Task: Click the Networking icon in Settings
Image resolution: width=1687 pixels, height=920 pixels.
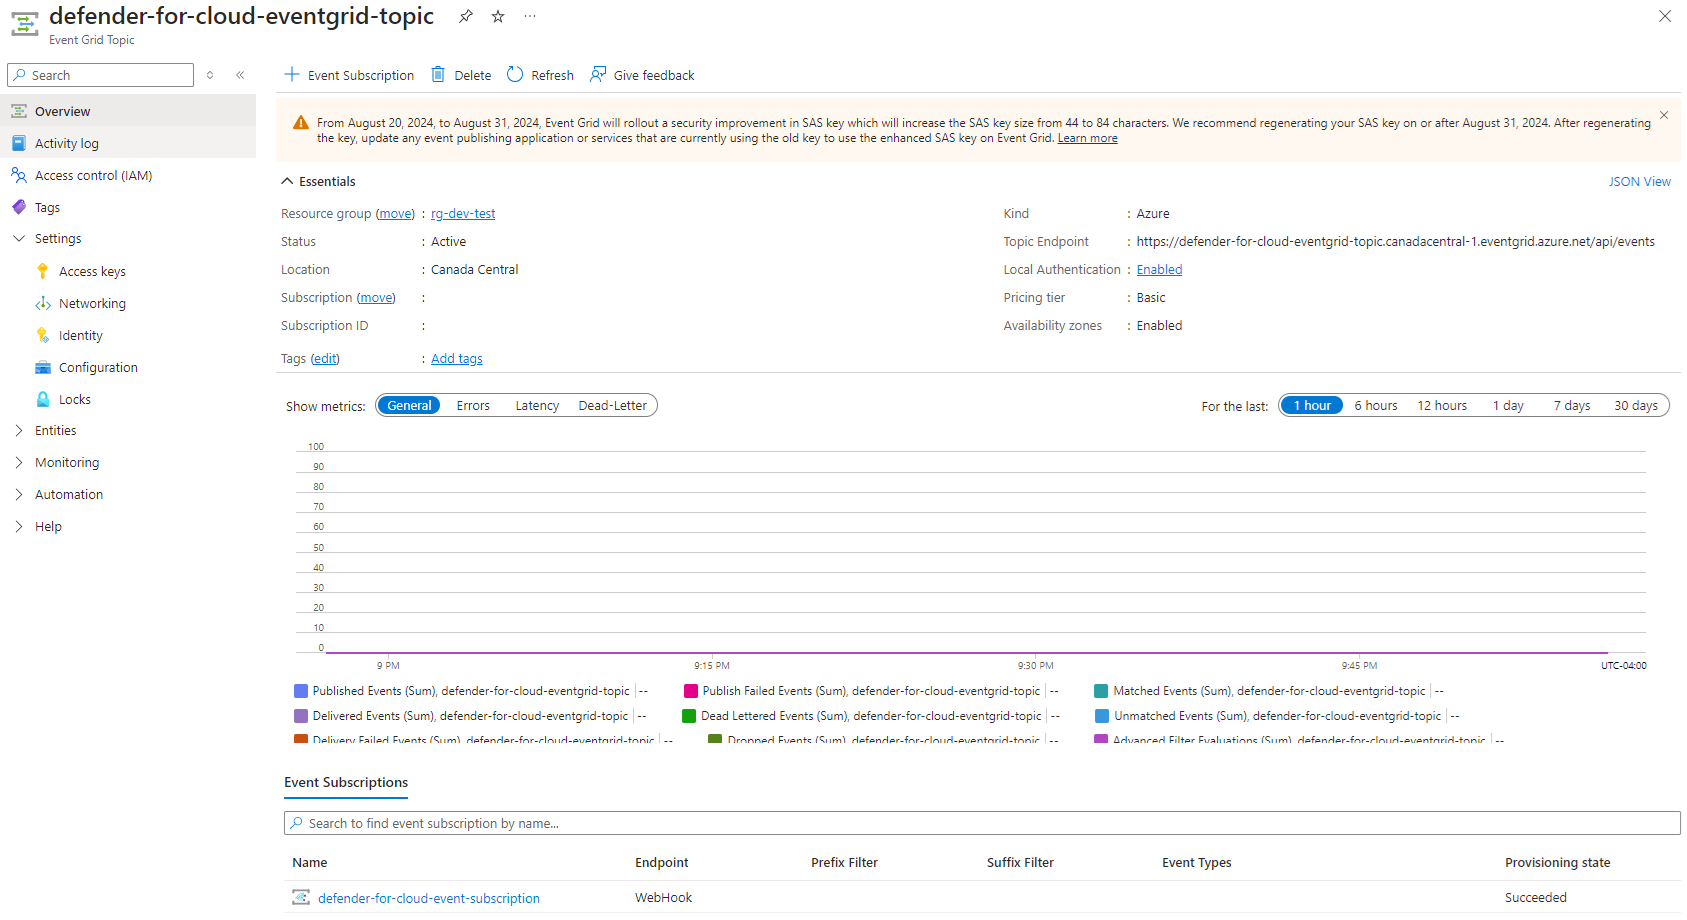Action: pyautogui.click(x=43, y=303)
